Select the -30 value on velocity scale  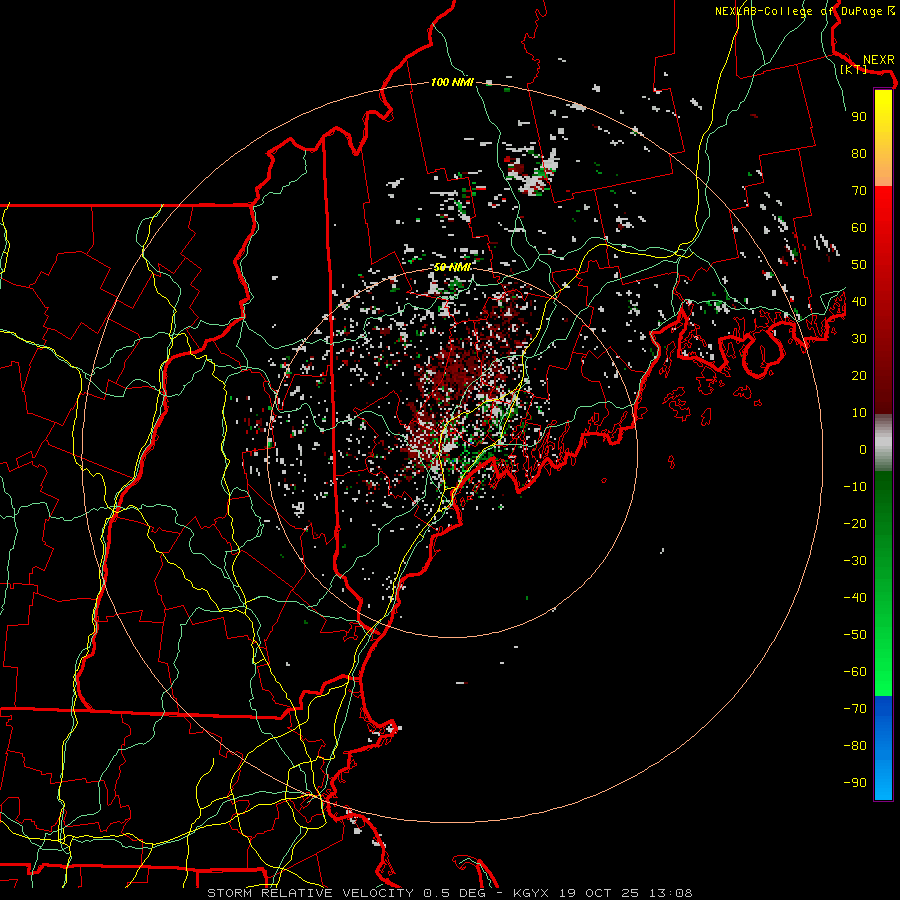(x=855, y=561)
